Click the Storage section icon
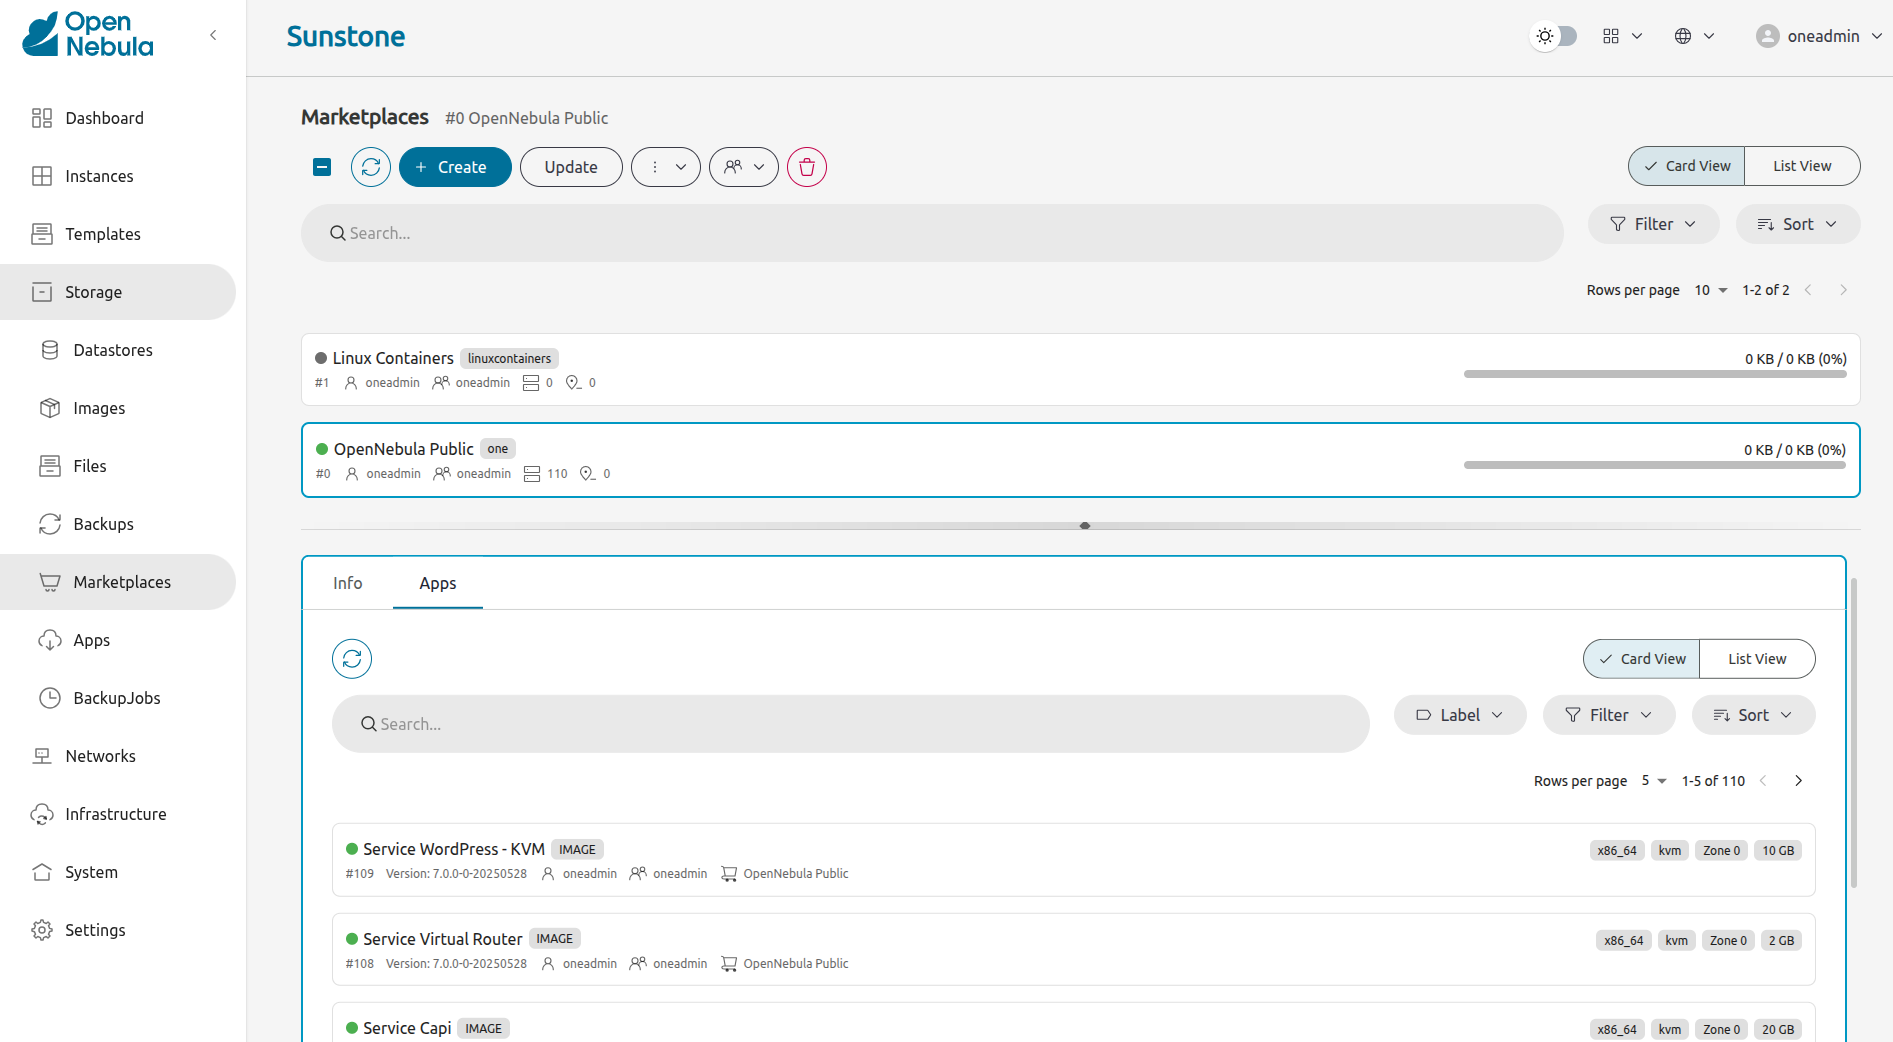This screenshot has width=1893, height=1042. [x=42, y=292]
